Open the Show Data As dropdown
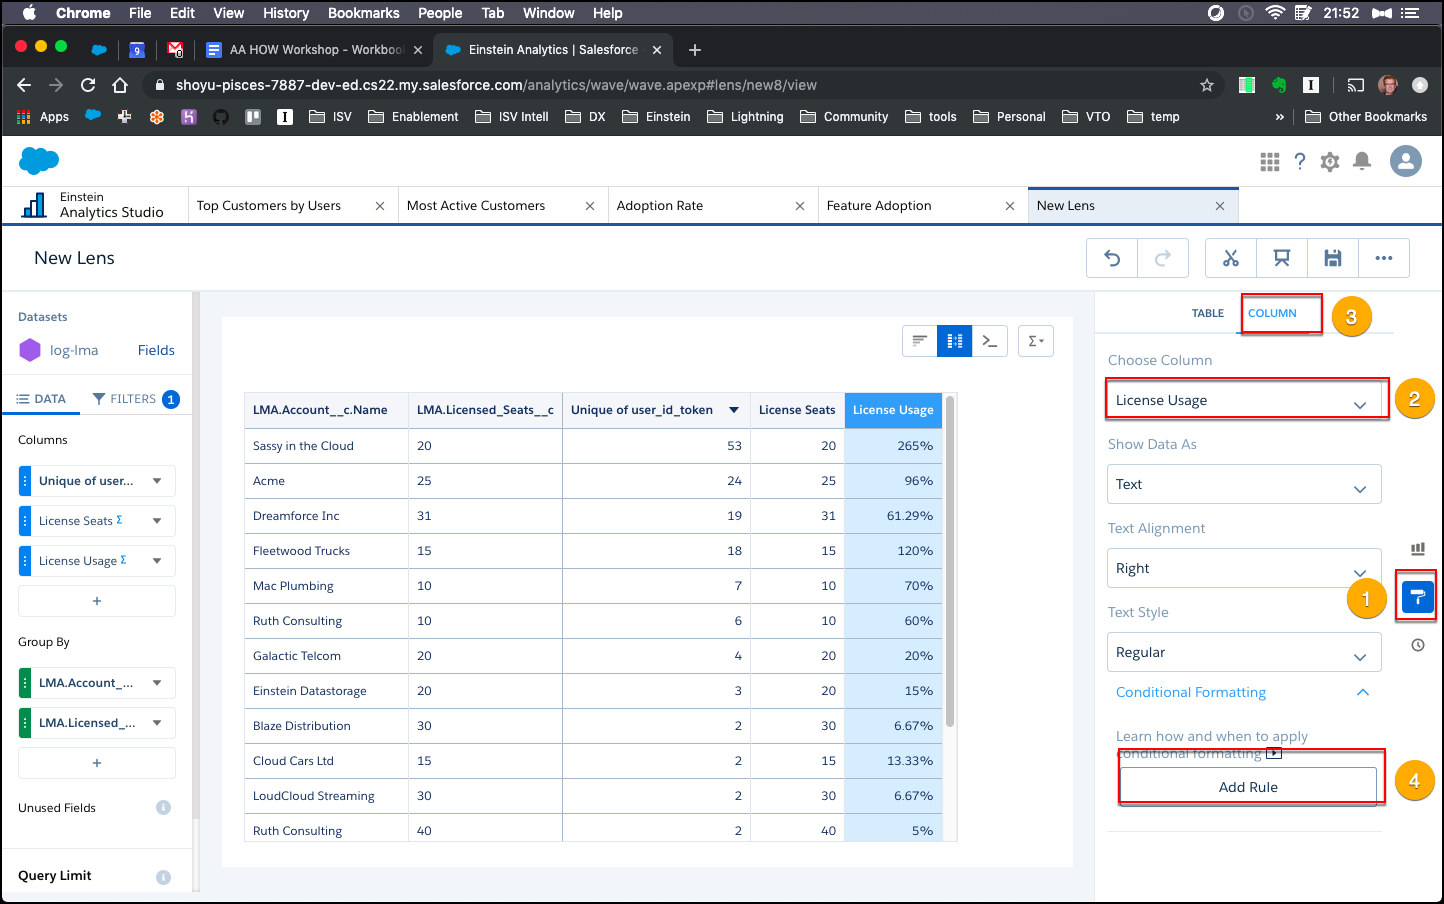The height and width of the screenshot is (904, 1444). coord(1244,484)
